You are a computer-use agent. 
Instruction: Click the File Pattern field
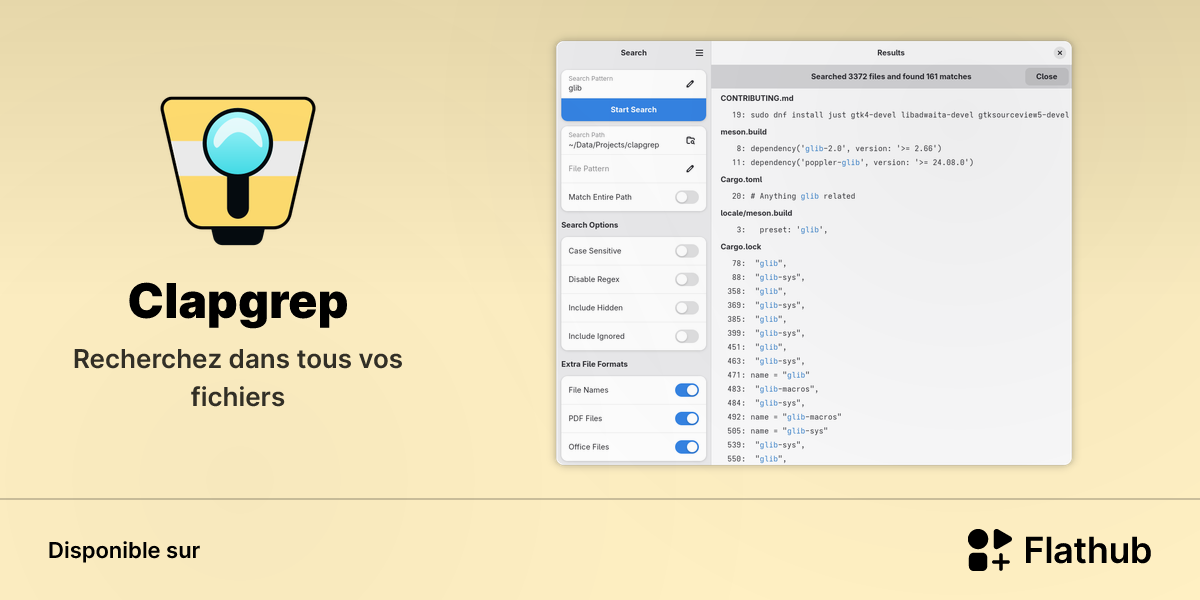[x=634, y=169]
